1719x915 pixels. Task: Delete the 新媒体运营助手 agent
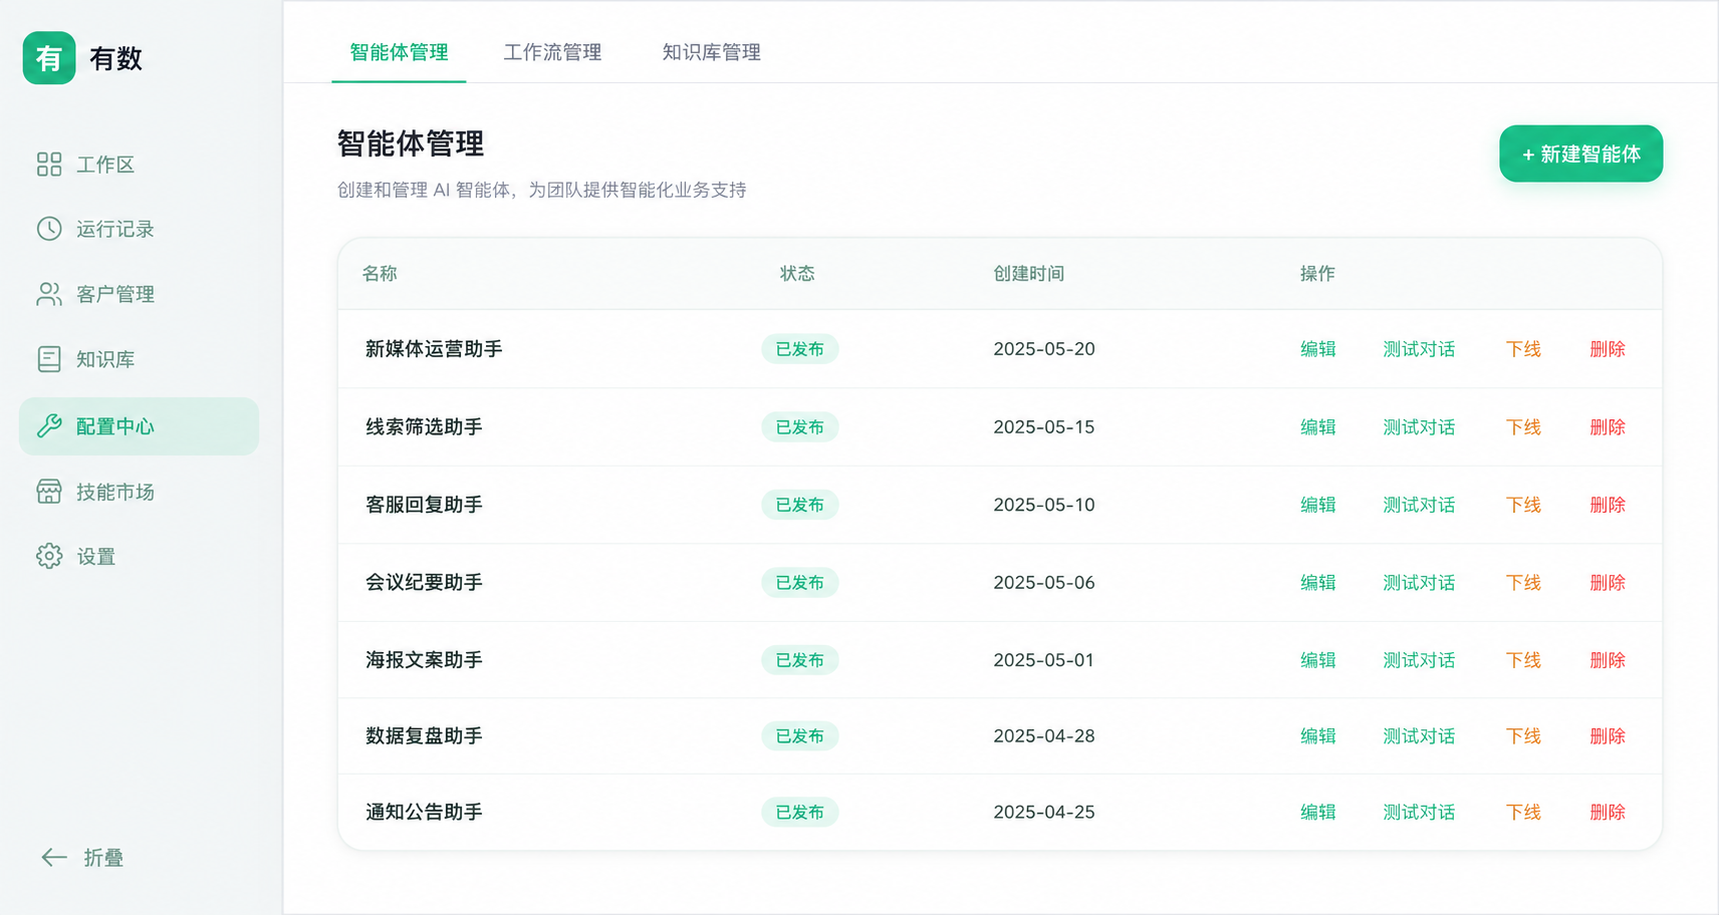coord(1607,349)
